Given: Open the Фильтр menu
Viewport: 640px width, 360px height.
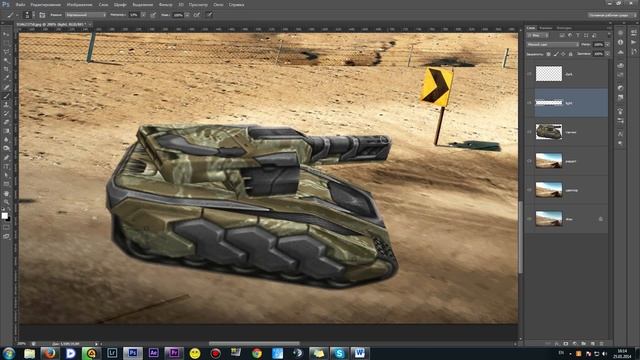Looking at the screenshot, I should click(165, 4).
